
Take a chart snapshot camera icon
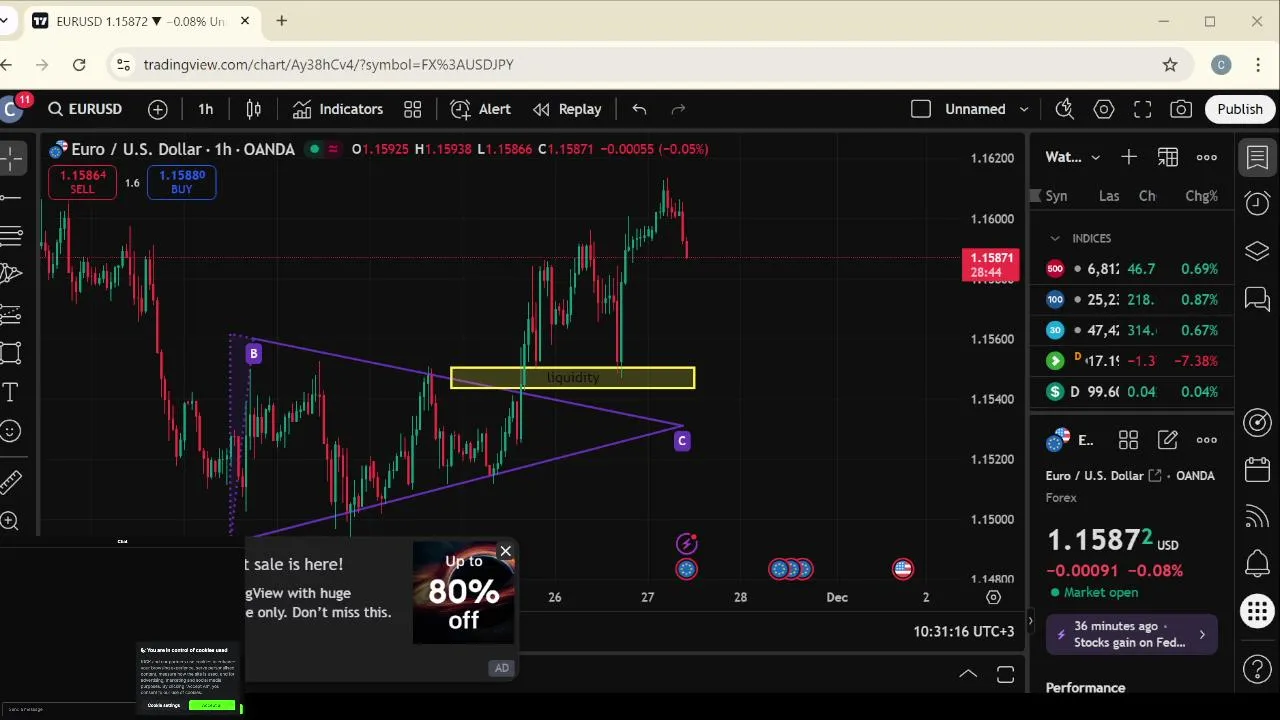[x=1181, y=109]
